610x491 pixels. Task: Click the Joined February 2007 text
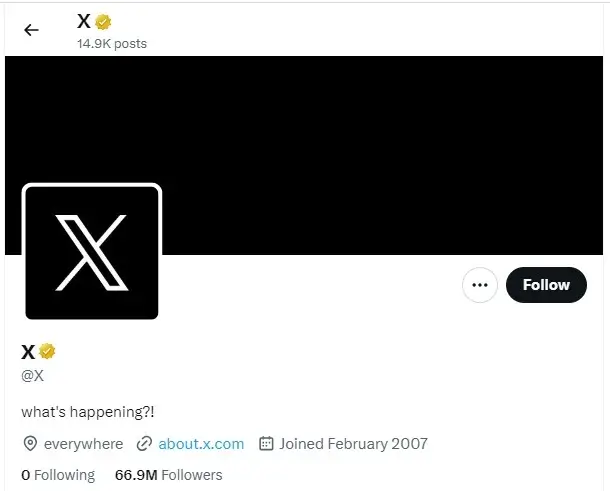point(353,444)
